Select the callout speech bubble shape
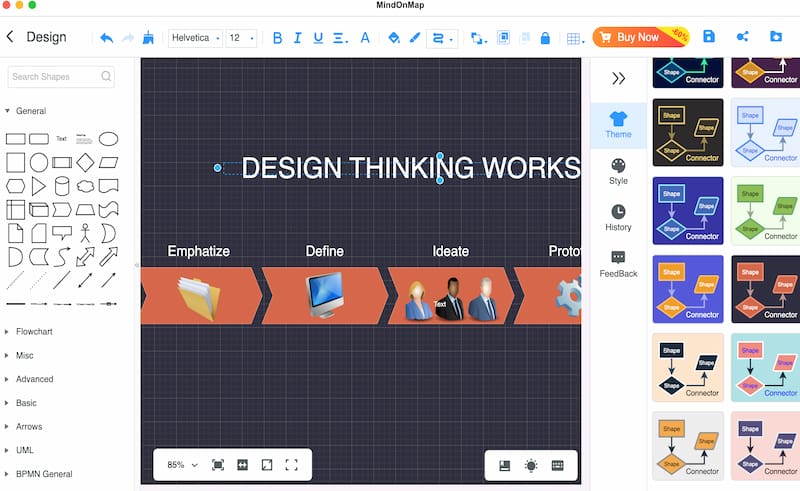The height and width of the screenshot is (491, 800). [x=62, y=233]
